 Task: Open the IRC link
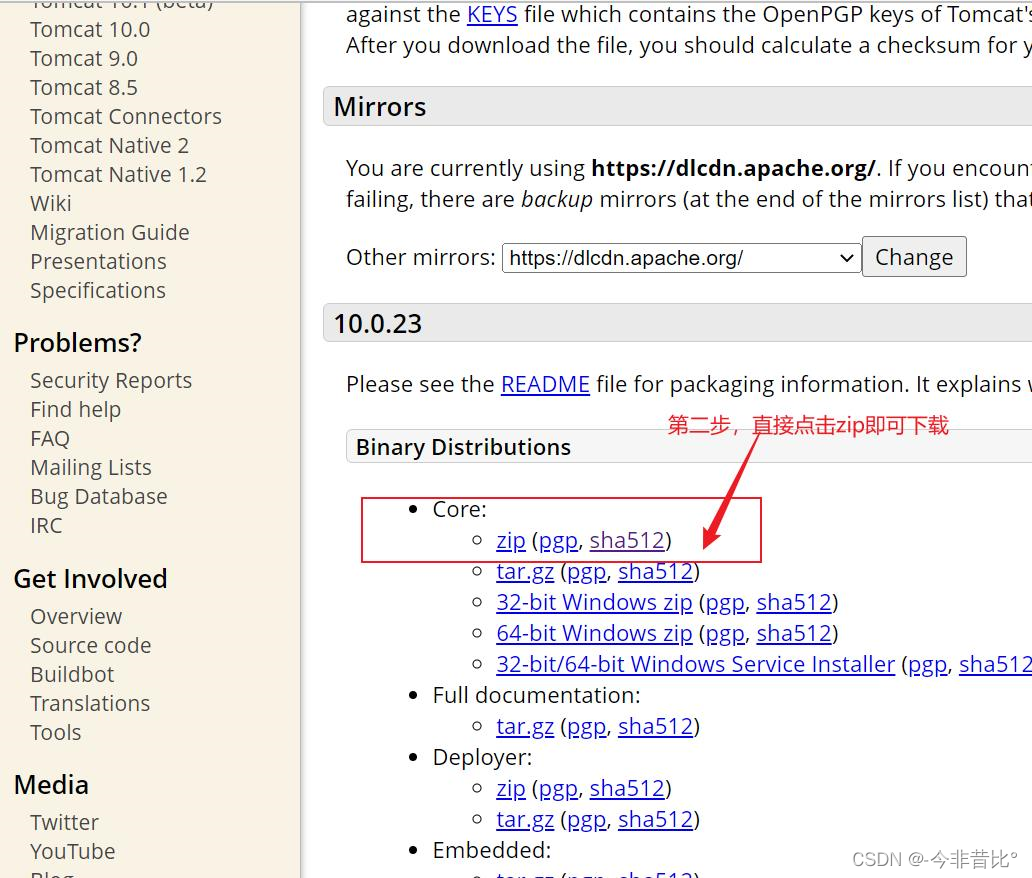pyautogui.click(x=46, y=525)
